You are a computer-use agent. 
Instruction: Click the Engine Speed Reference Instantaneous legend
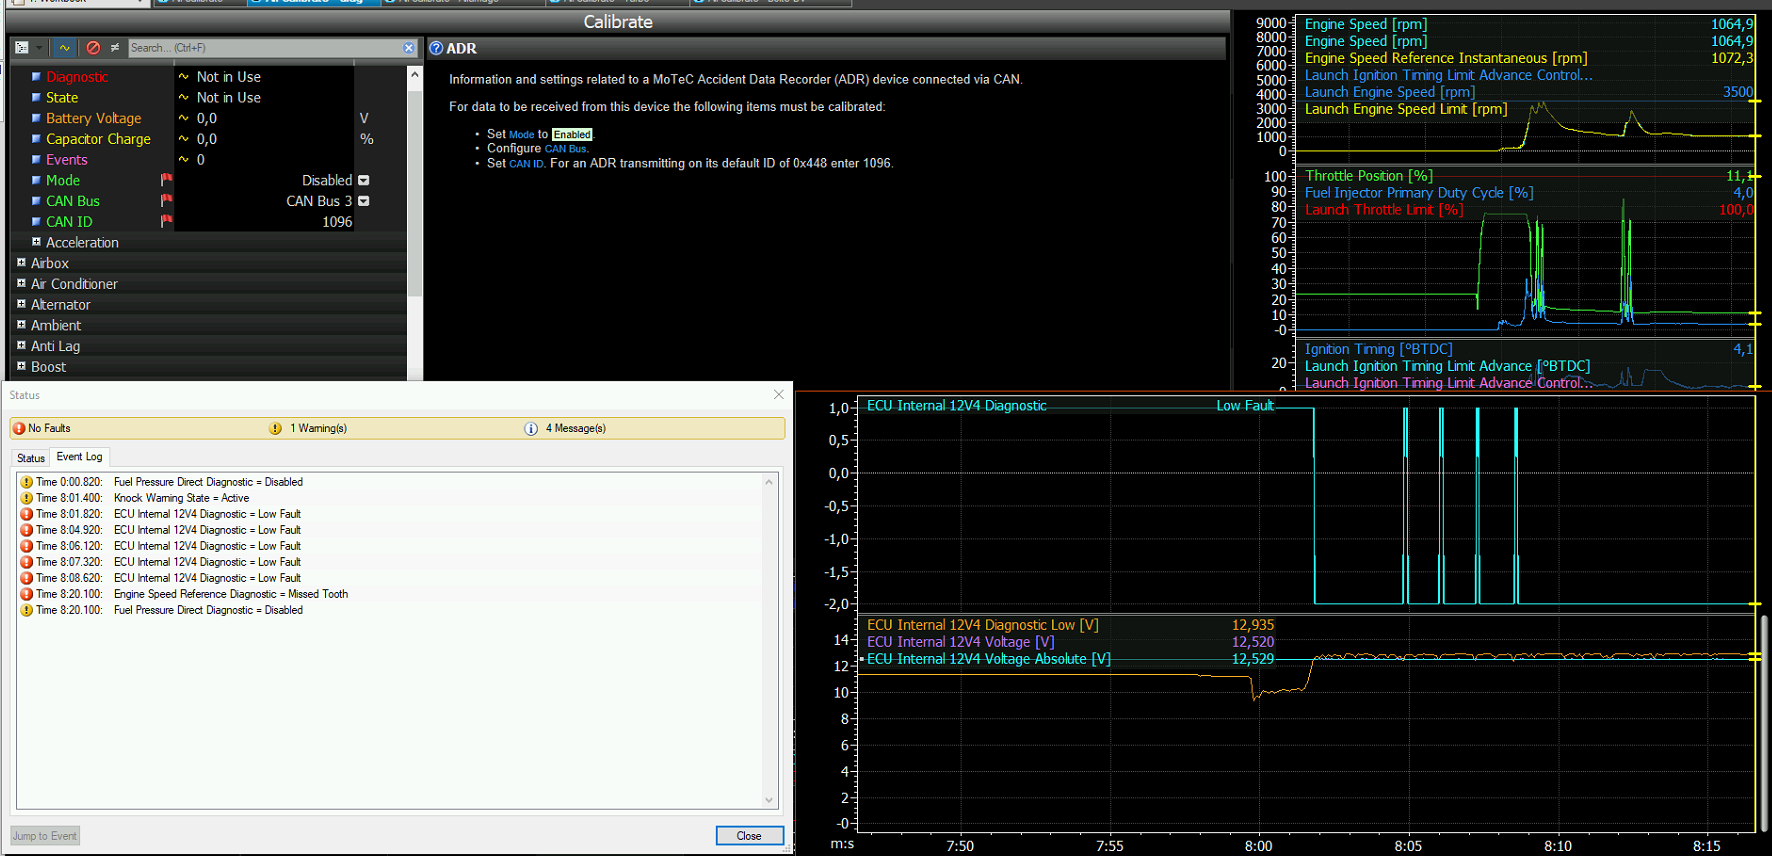point(1446,58)
